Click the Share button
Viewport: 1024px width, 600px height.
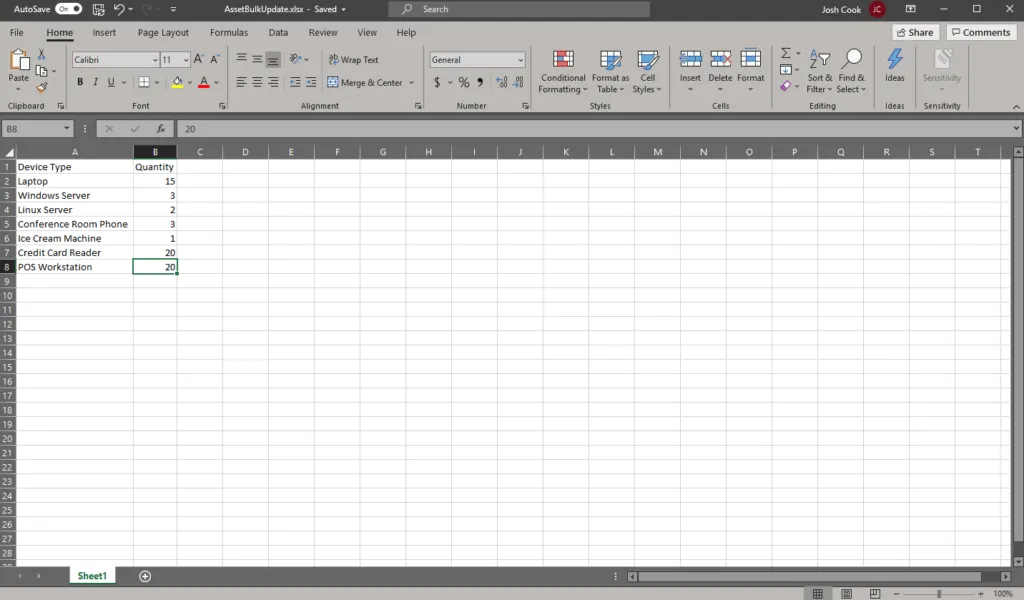914,32
